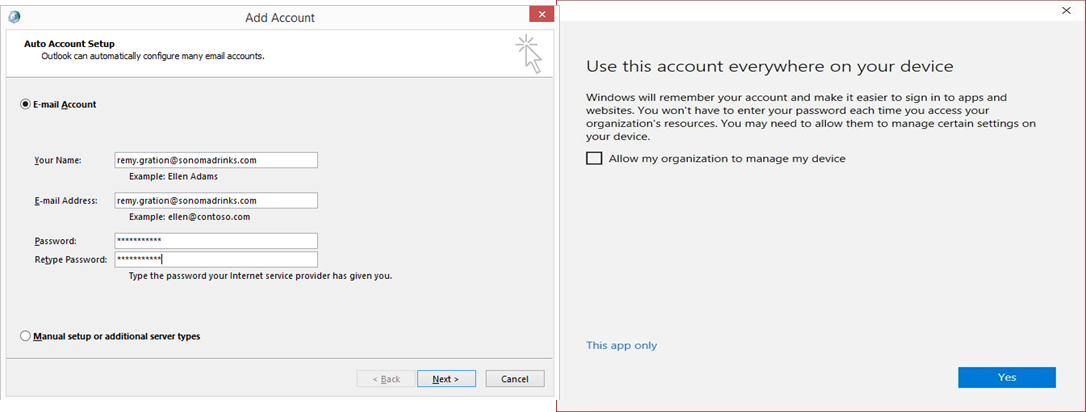The width and height of the screenshot is (1086, 412).
Task: Click the 'E-mail Address:' label
Action: pyautogui.click(x=66, y=201)
